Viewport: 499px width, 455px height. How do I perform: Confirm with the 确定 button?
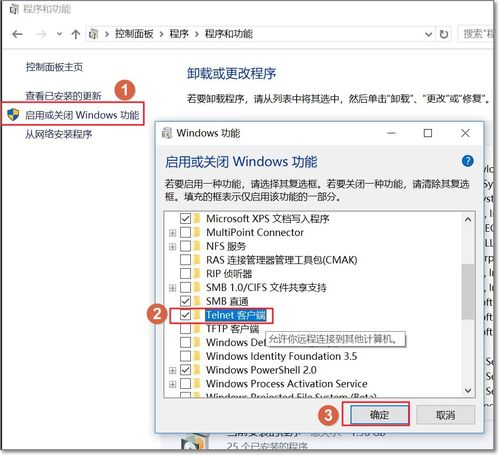[x=379, y=415]
